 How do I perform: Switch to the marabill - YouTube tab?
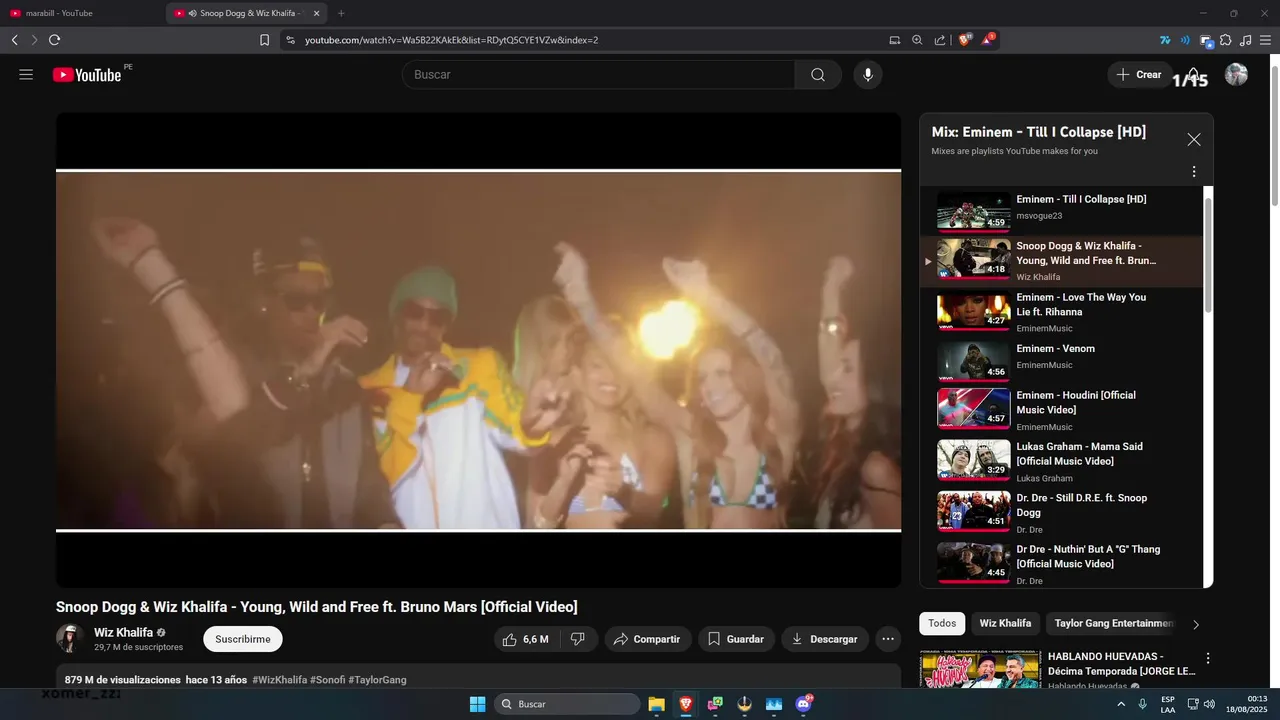tap(82, 13)
